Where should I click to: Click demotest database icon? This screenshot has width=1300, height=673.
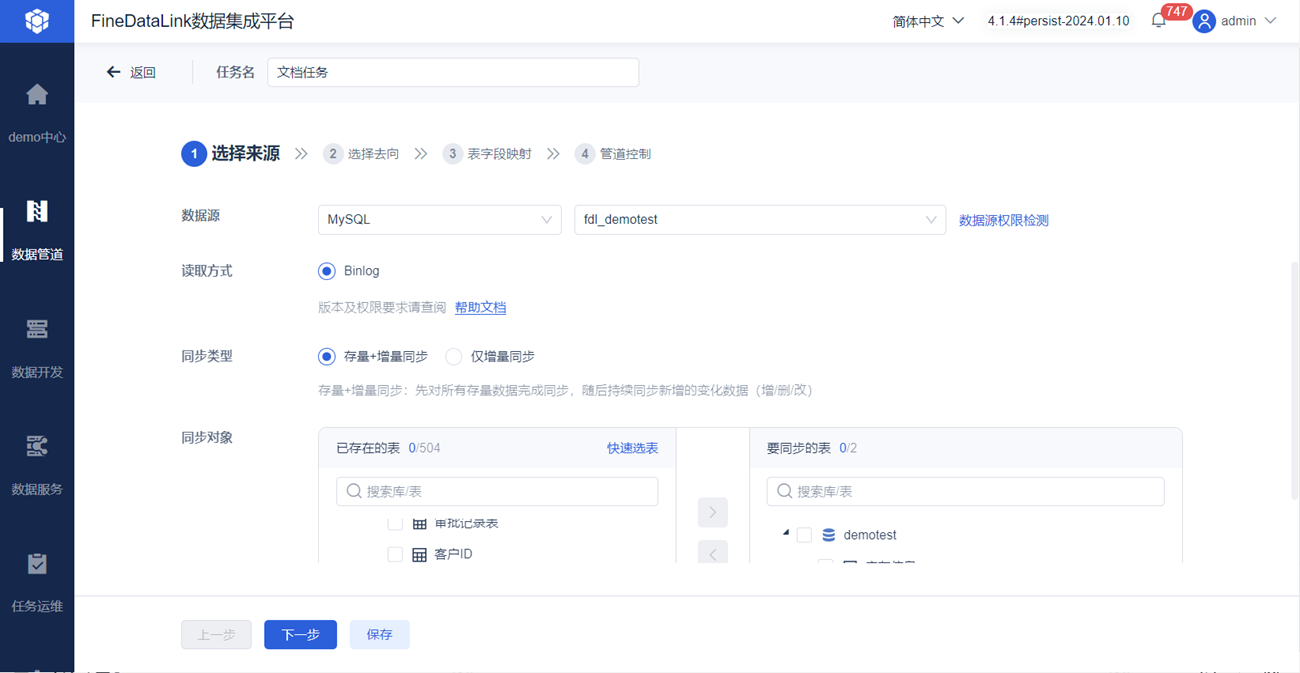pyautogui.click(x=828, y=535)
